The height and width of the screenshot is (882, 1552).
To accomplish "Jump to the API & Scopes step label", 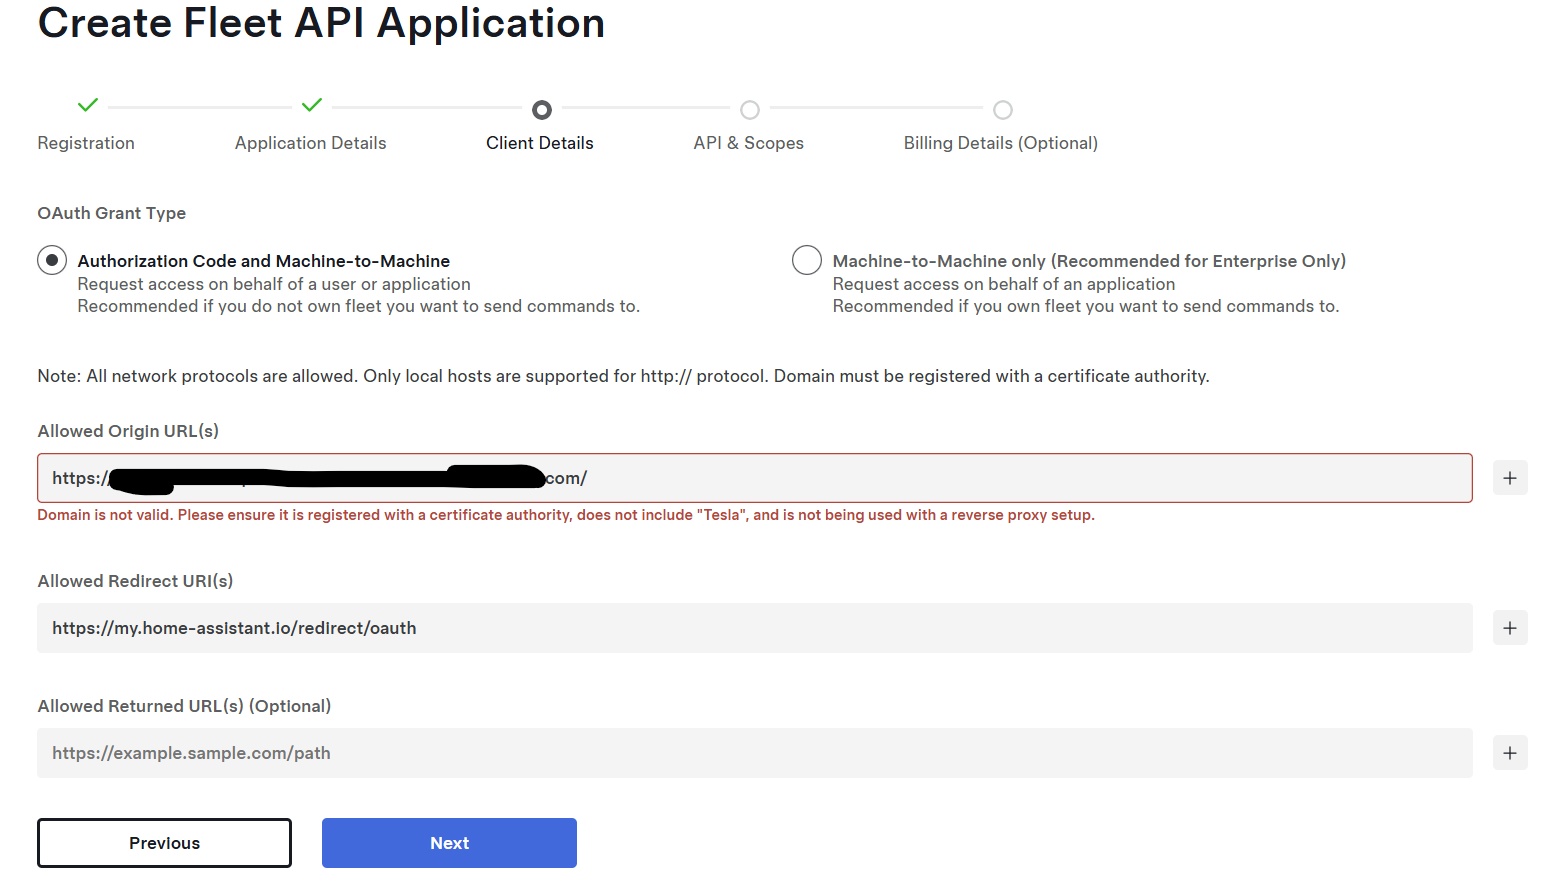I will coord(748,143).
